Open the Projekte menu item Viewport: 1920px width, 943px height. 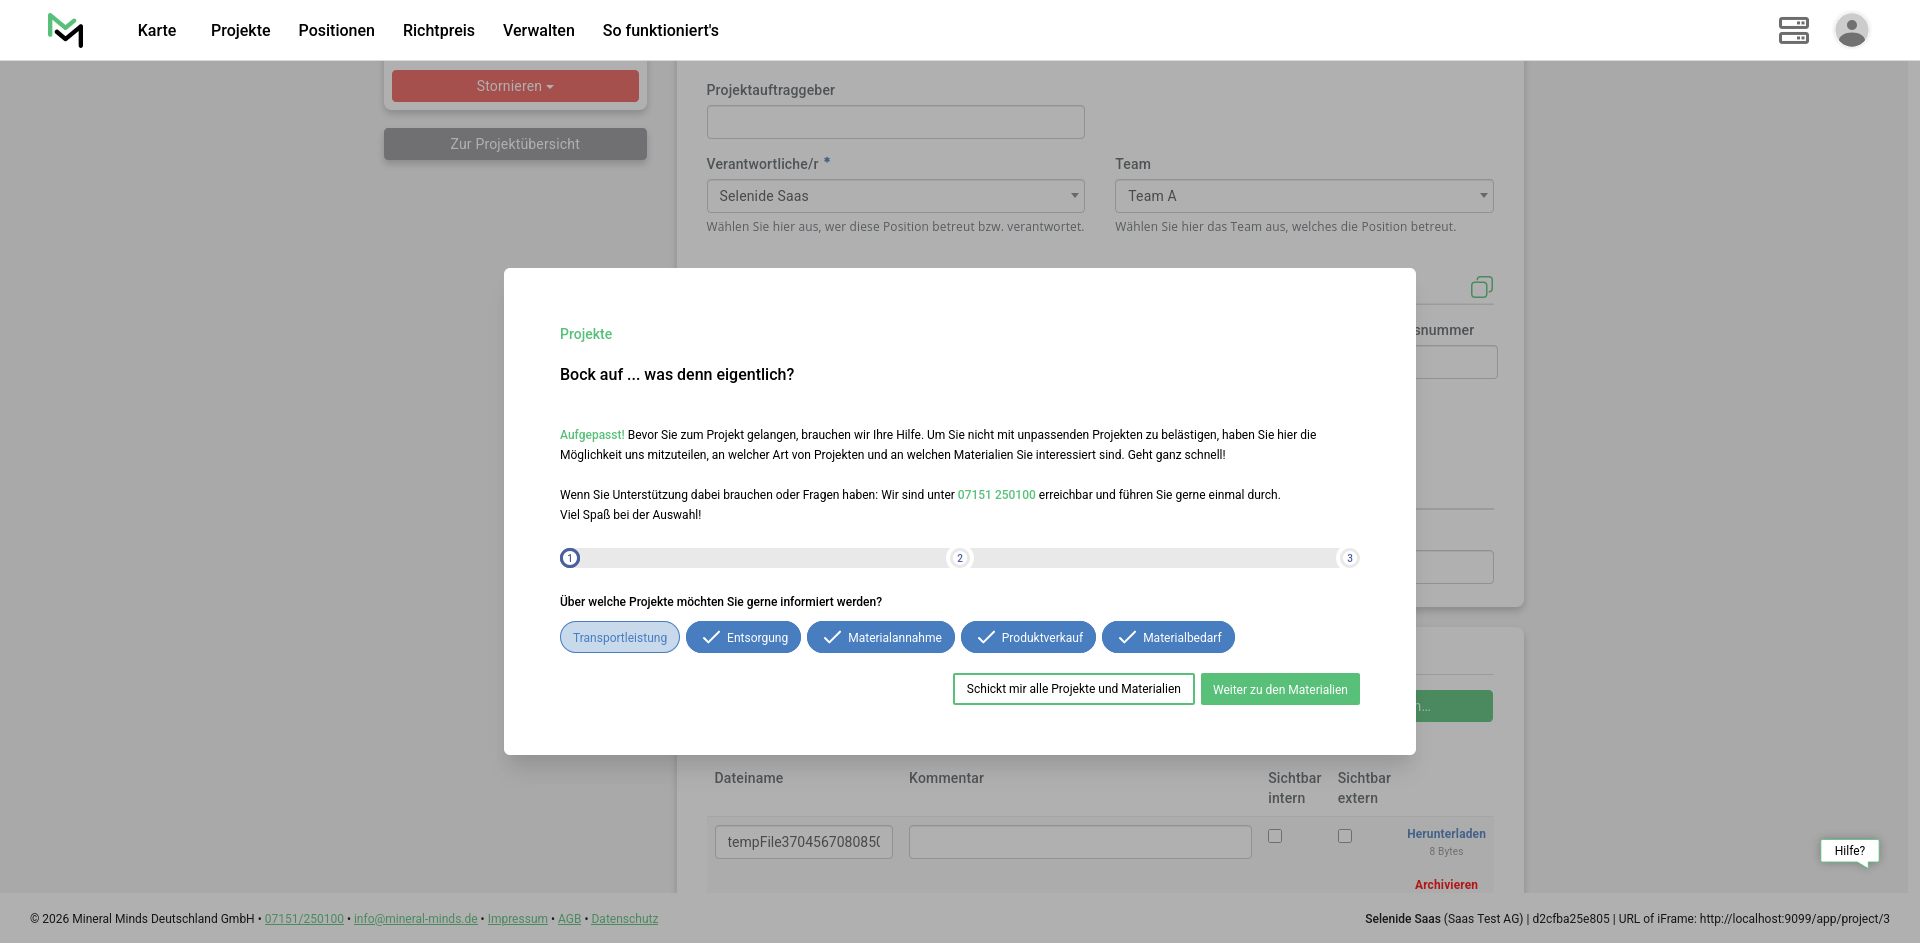[240, 30]
